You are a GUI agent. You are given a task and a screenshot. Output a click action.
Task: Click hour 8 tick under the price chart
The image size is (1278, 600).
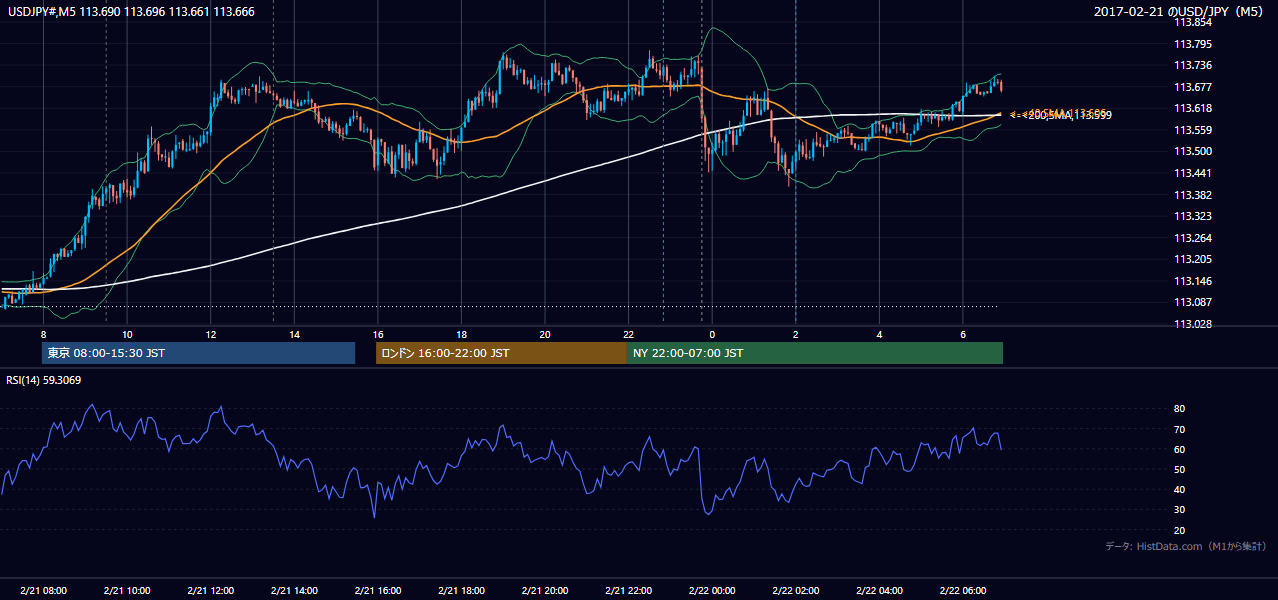43,334
